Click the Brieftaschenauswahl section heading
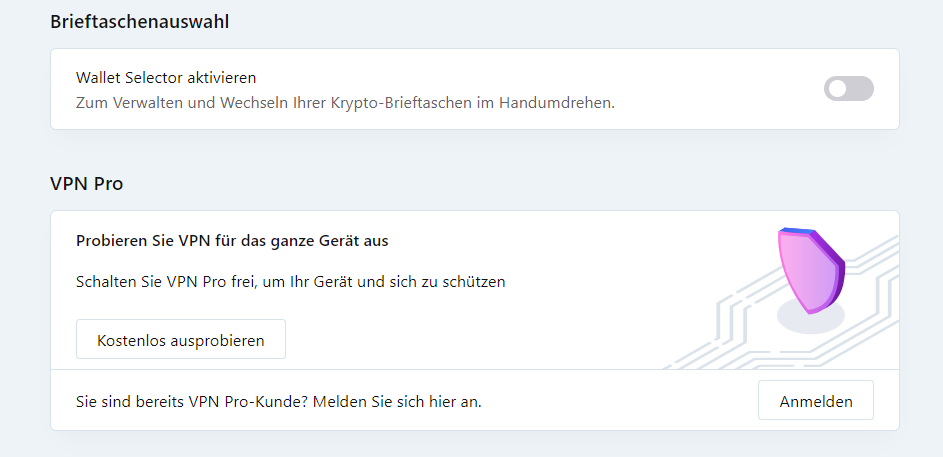Image resolution: width=943 pixels, height=457 pixels. point(140,22)
